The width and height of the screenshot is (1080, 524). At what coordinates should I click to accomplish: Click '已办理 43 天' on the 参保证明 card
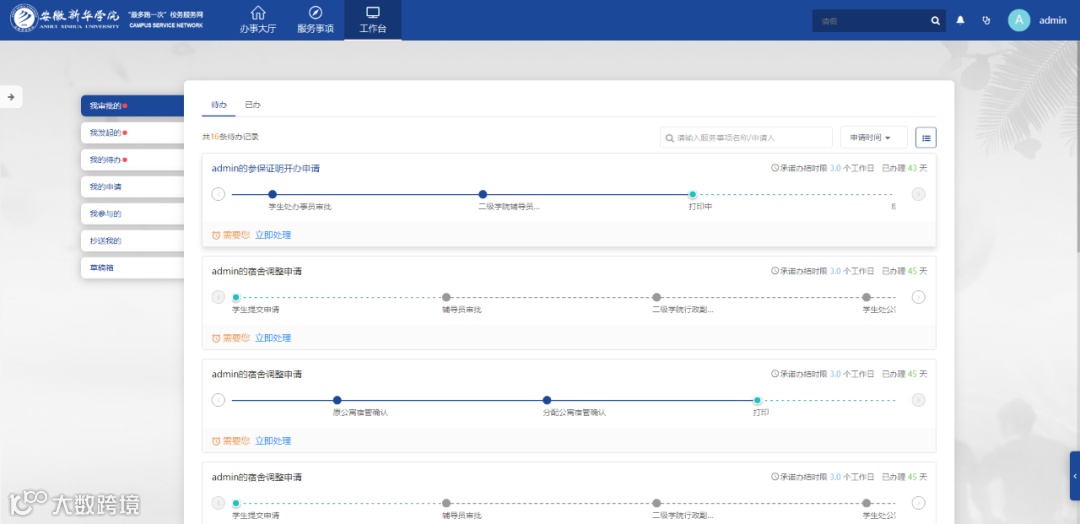coord(904,168)
